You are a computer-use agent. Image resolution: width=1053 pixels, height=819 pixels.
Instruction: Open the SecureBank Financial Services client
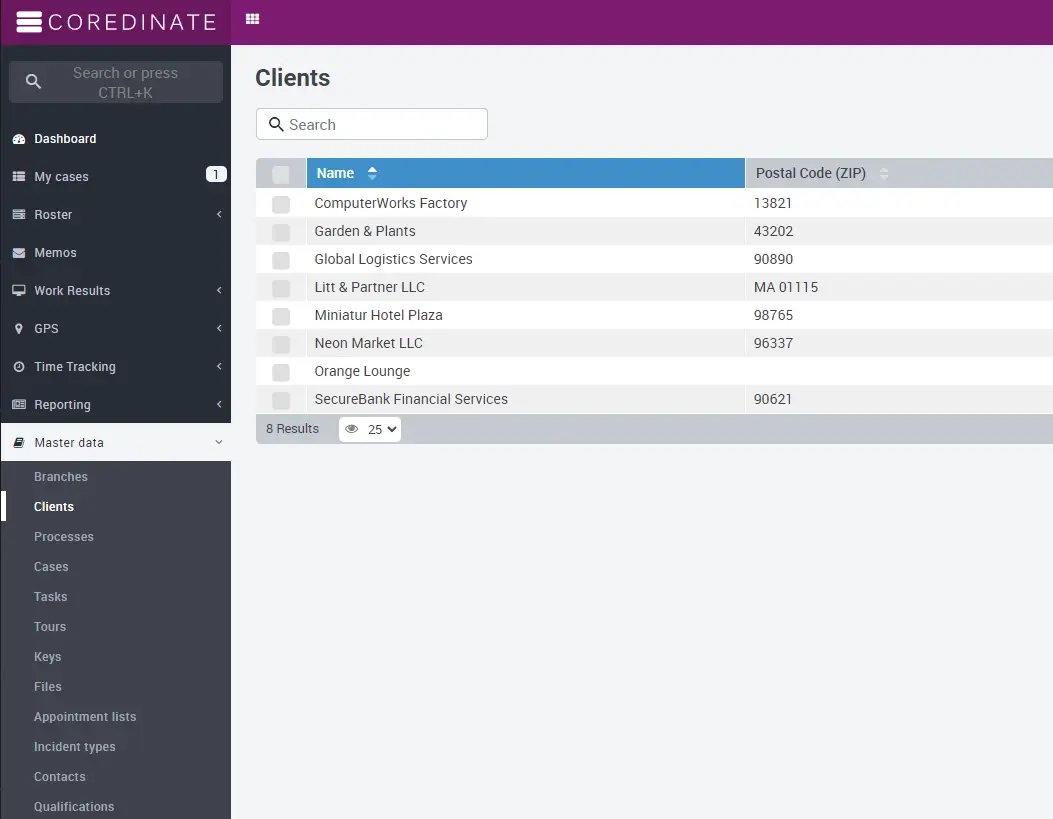tap(411, 399)
